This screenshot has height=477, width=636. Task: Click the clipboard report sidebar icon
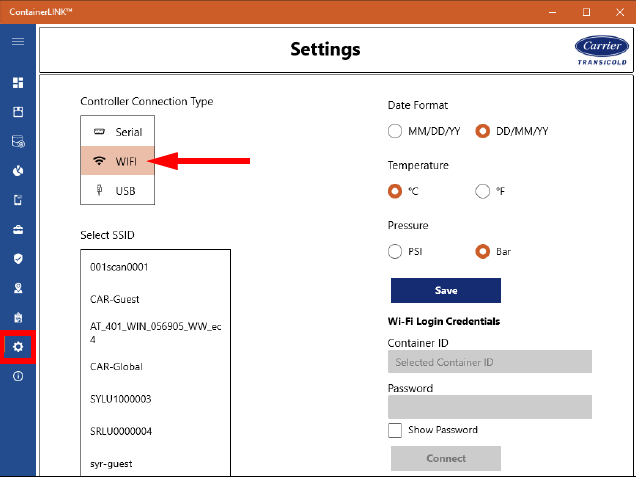tap(18, 317)
